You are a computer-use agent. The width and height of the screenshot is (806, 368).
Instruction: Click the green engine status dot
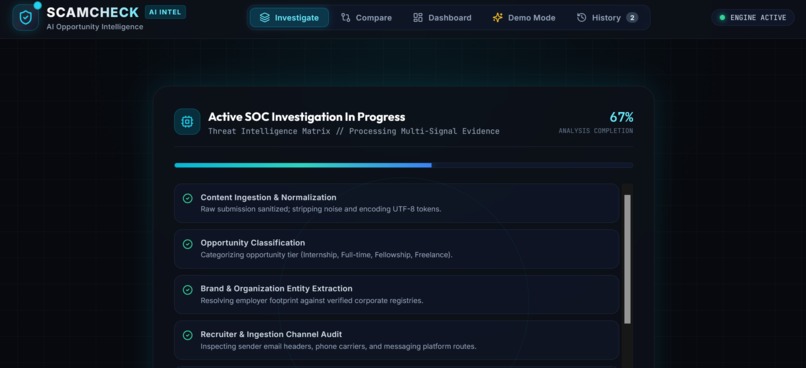click(x=722, y=17)
